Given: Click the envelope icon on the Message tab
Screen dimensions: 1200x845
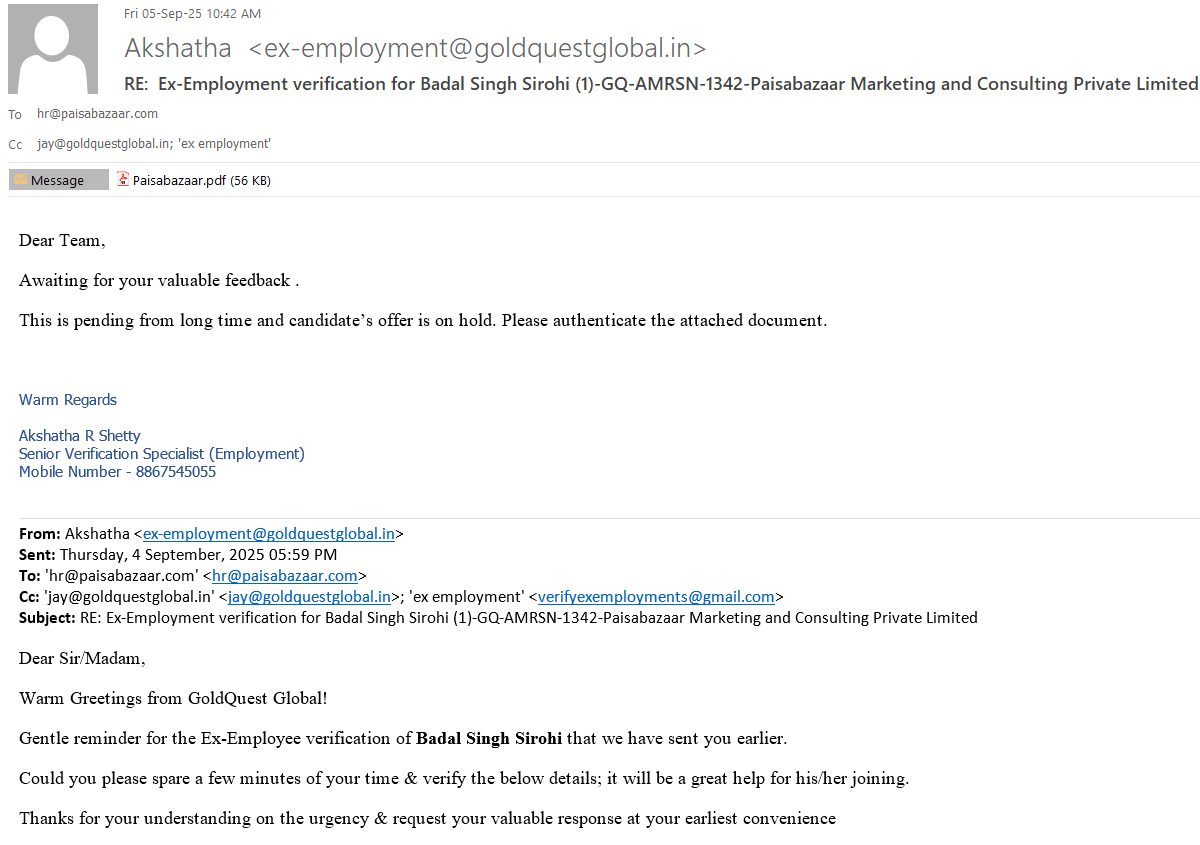Looking at the screenshot, I should coord(21,180).
